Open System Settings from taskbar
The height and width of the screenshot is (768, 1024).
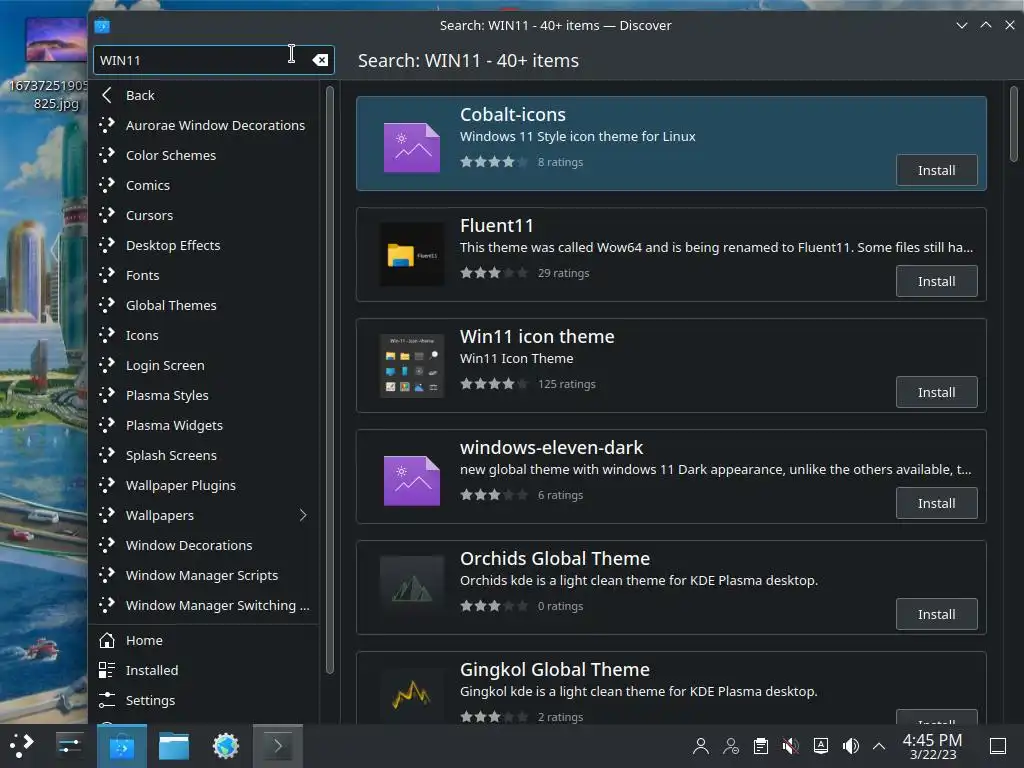69,745
